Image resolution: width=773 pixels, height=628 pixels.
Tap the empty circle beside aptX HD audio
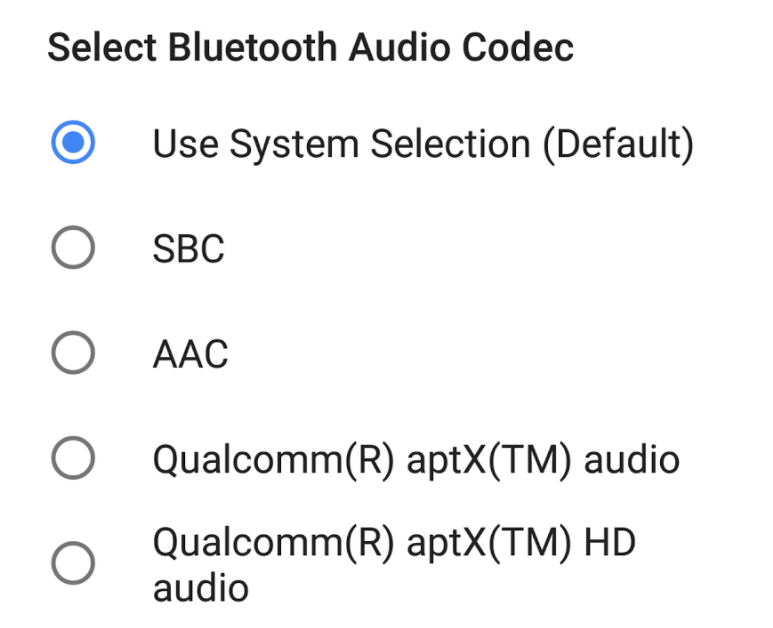tap(73, 564)
